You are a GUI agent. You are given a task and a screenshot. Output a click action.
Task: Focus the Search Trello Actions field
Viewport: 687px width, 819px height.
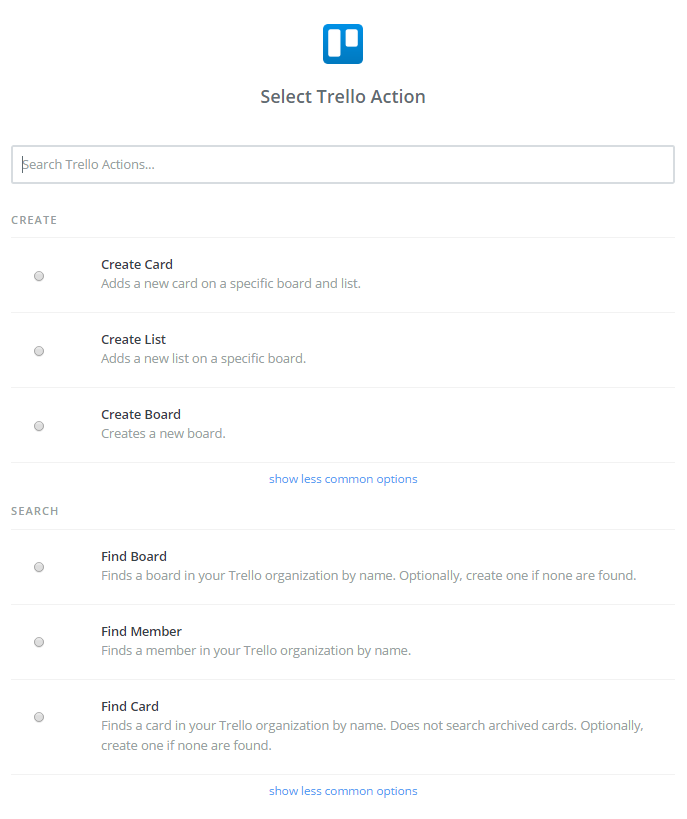(343, 165)
